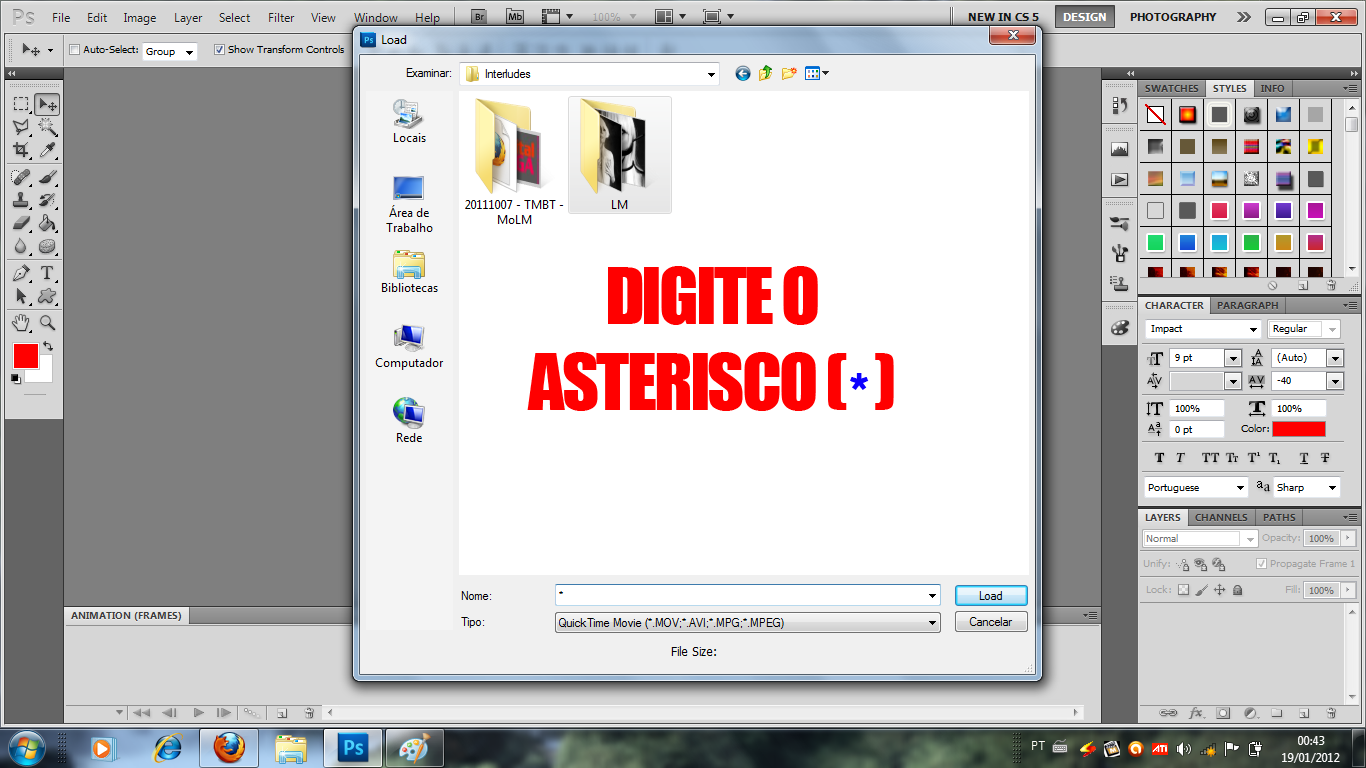The image size is (1366, 768).
Task: Select the Zoom tool
Action: click(47, 323)
